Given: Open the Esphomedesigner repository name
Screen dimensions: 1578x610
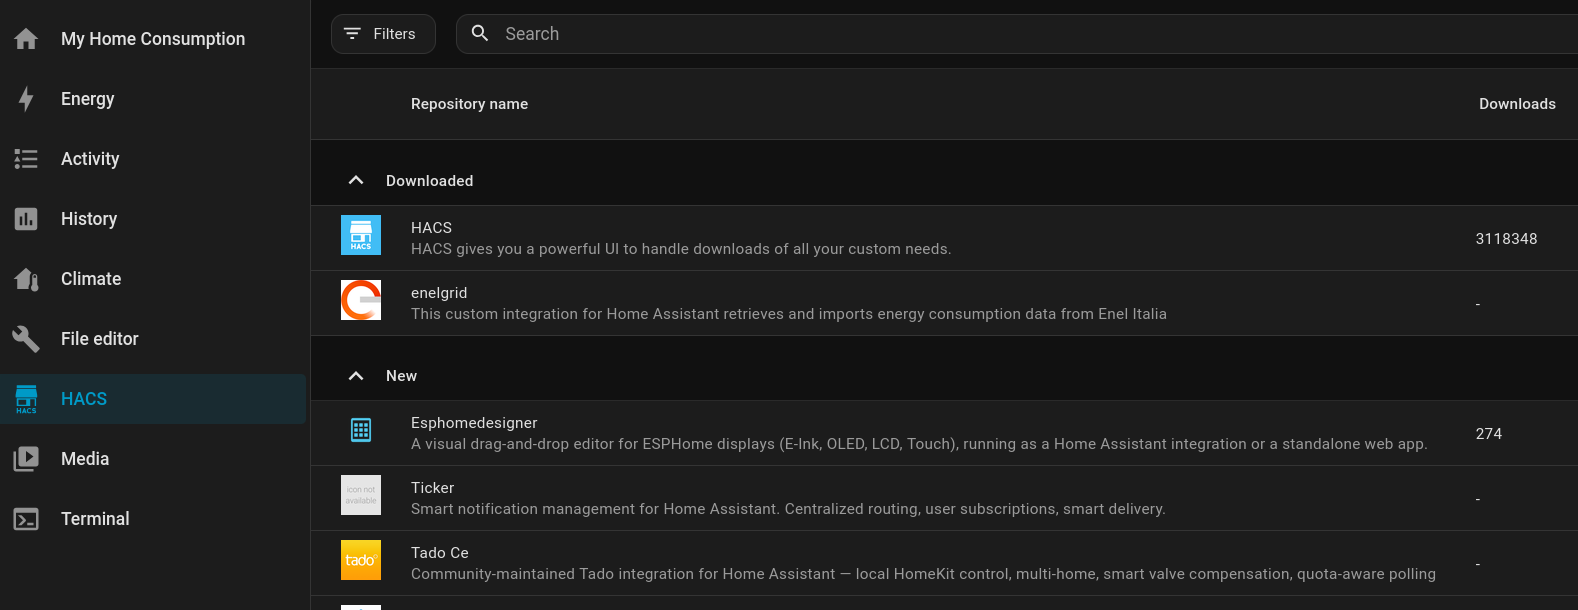Looking at the screenshot, I should click(x=474, y=423).
